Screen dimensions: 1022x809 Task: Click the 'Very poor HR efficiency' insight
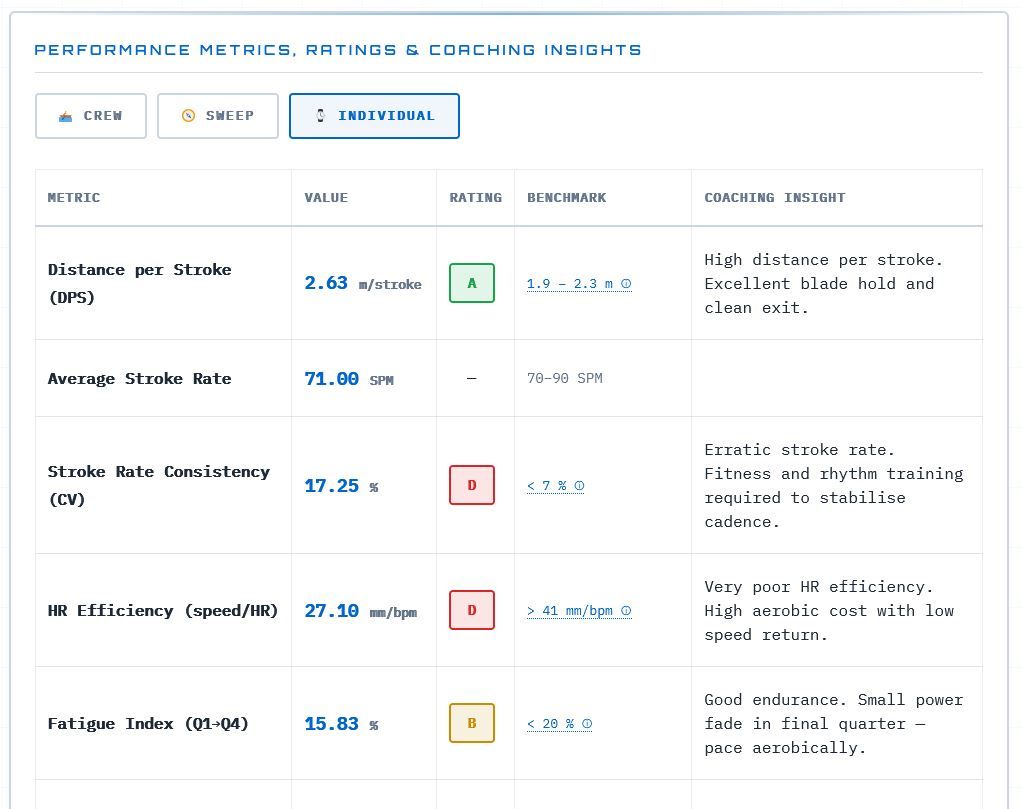coord(829,611)
